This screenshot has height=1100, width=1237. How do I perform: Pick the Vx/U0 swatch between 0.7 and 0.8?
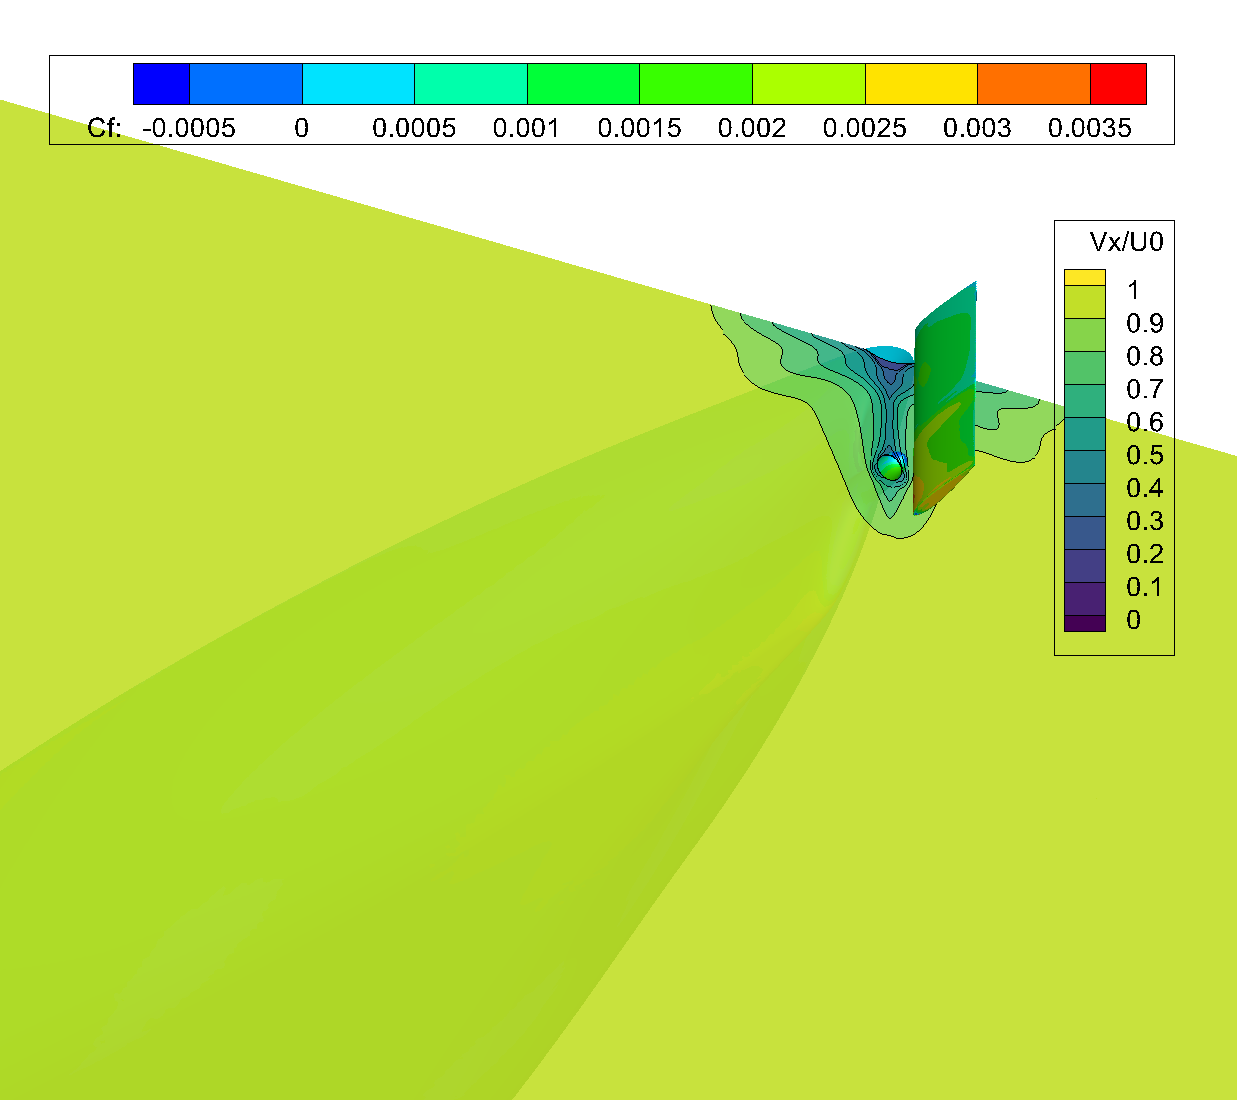click(1085, 368)
